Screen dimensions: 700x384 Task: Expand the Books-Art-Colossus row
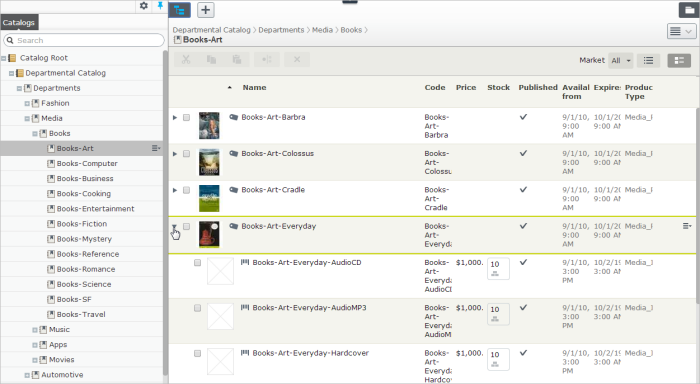[x=175, y=154]
